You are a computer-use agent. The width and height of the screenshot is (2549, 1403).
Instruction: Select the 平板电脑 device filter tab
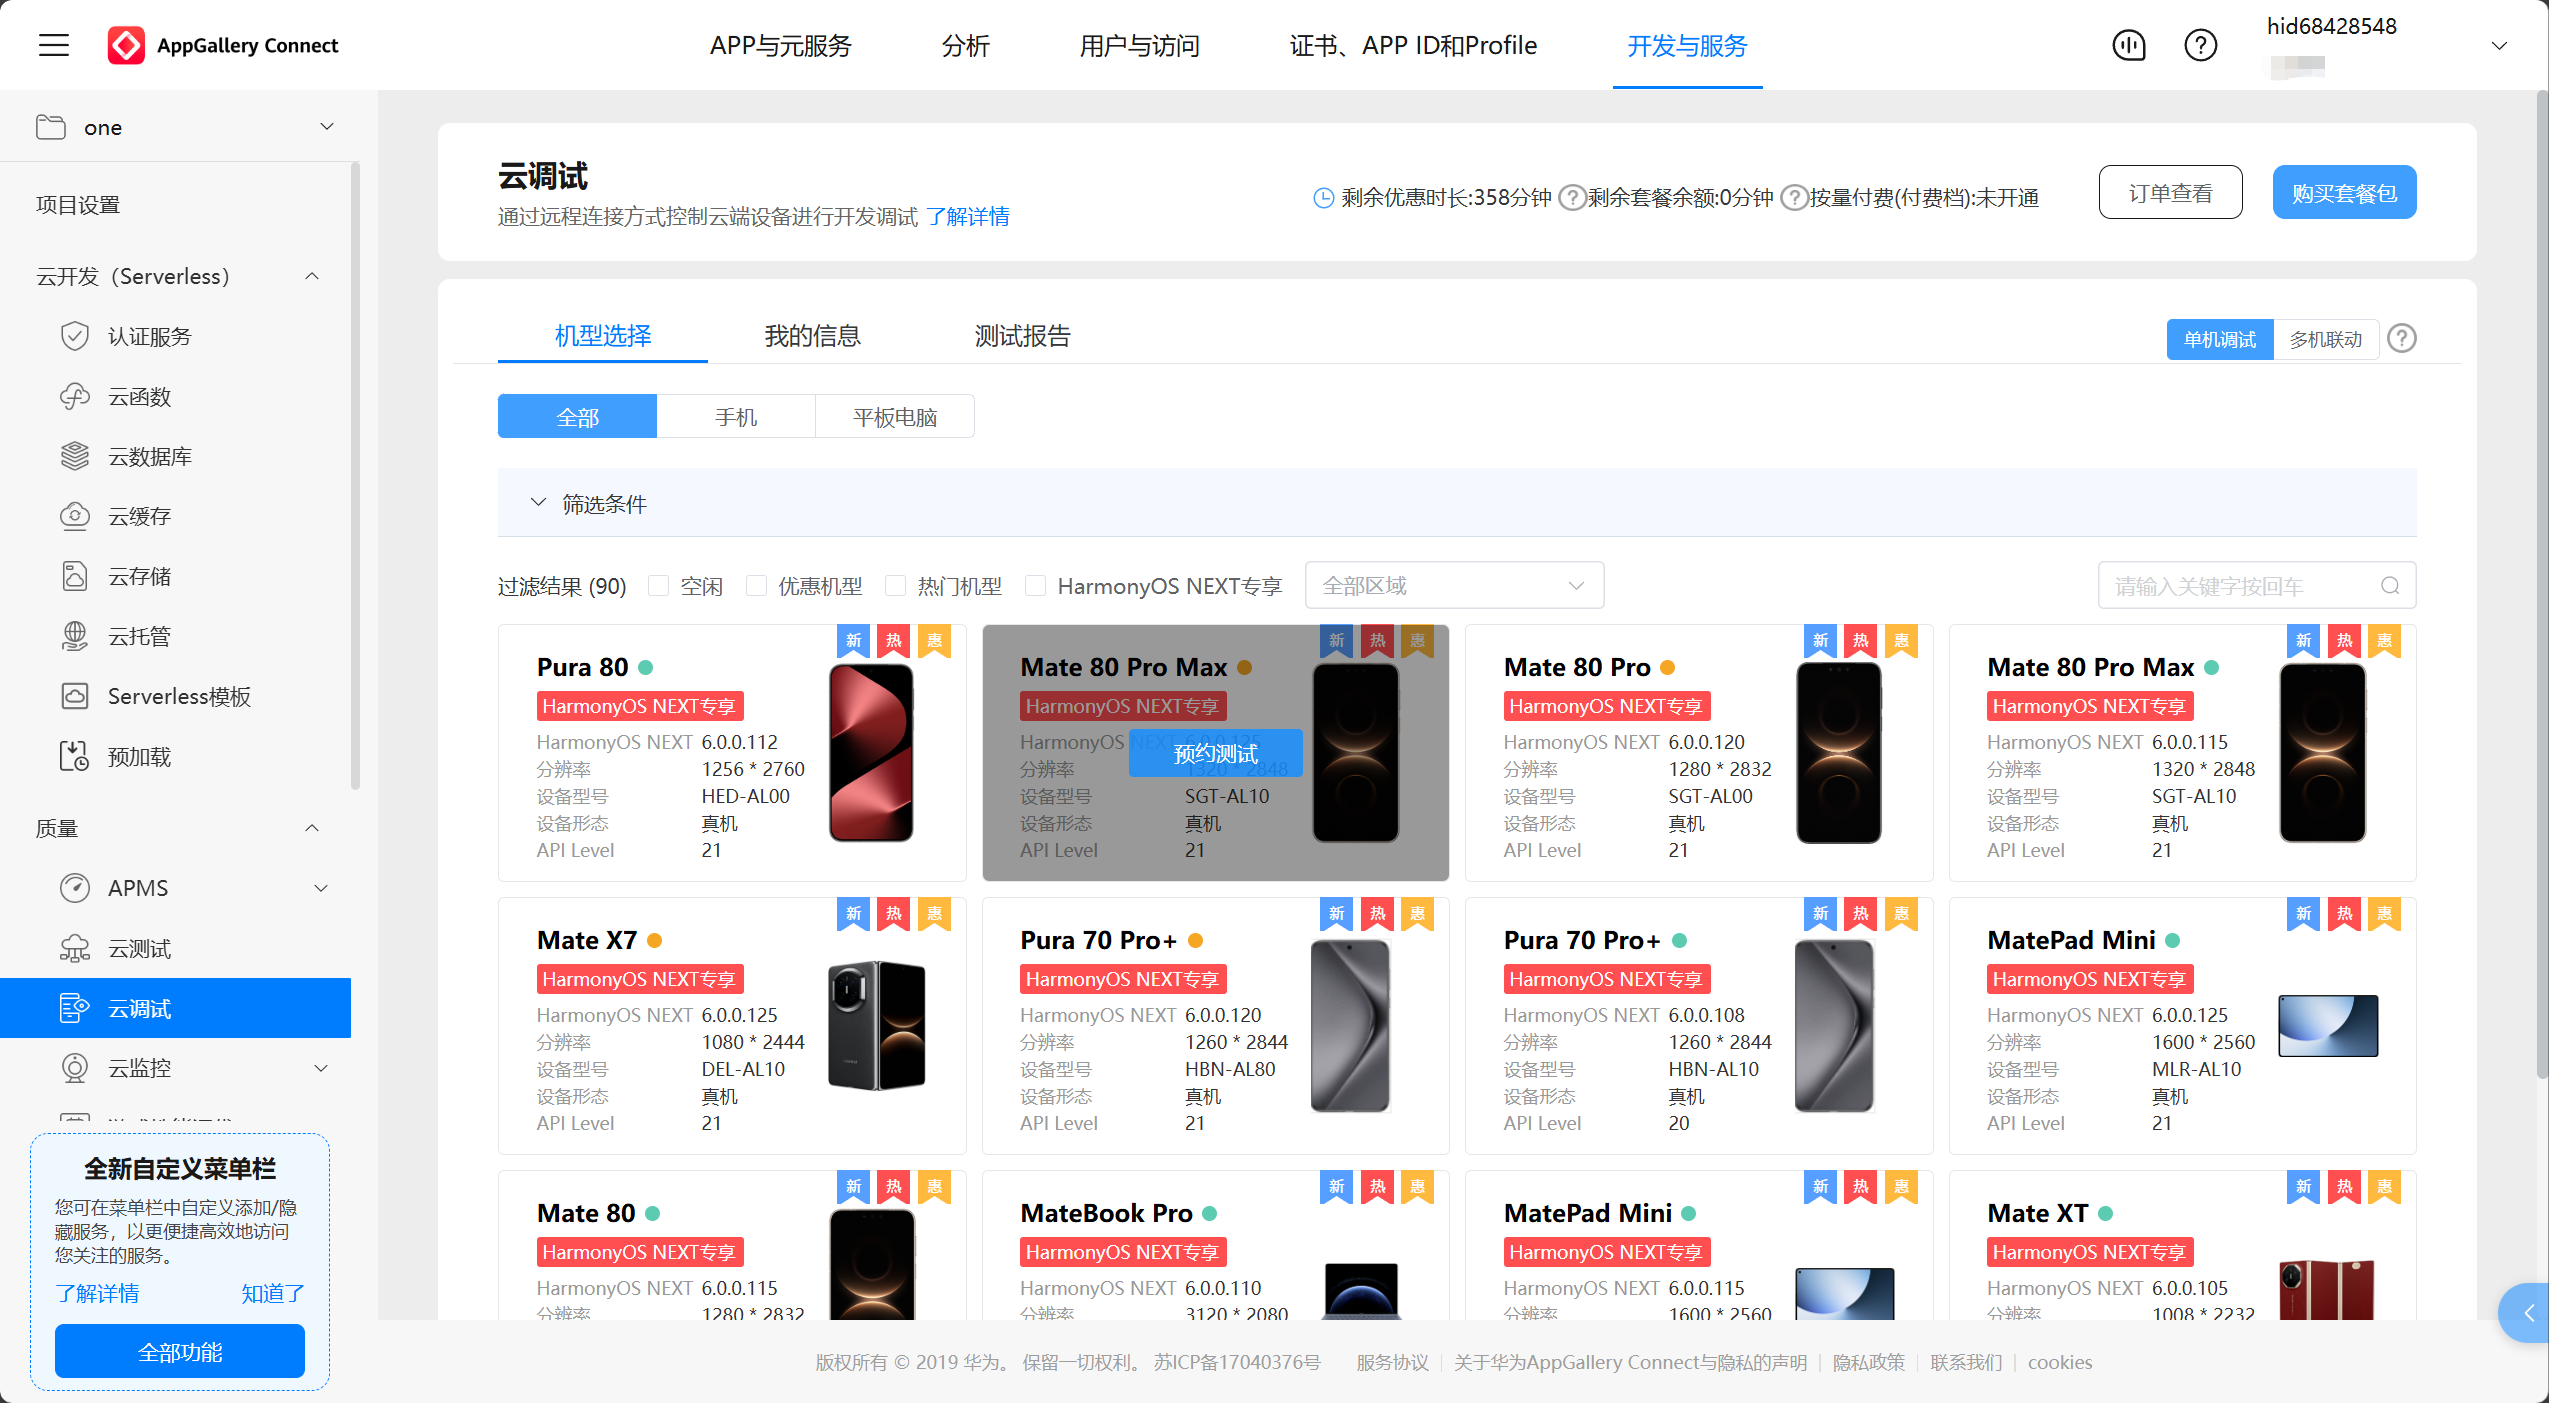pyautogui.click(x=894, y=417)
